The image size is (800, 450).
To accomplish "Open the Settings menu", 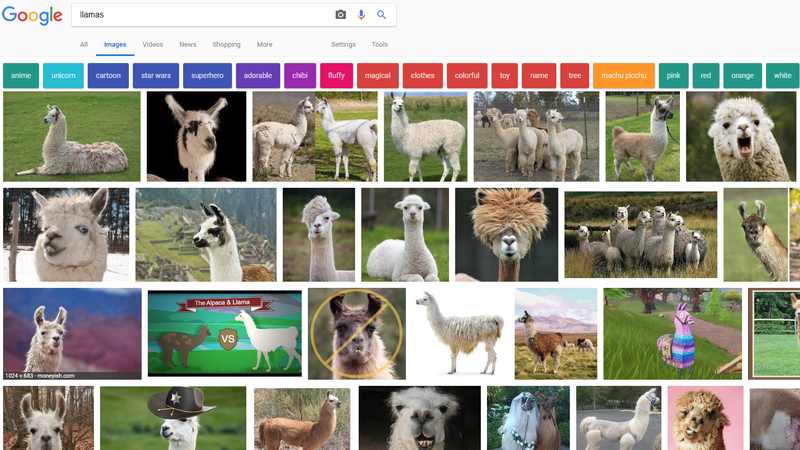I will (x=343, y=44).
